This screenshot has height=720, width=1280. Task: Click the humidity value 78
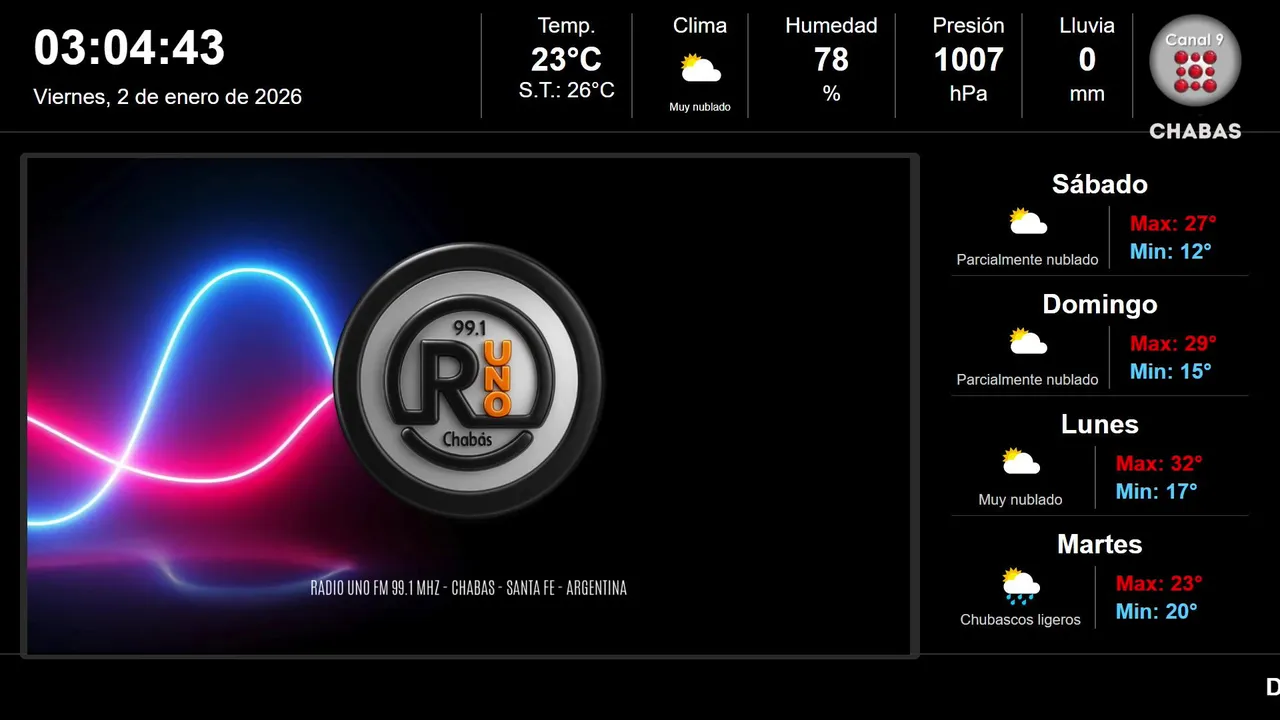pos(831,60)
